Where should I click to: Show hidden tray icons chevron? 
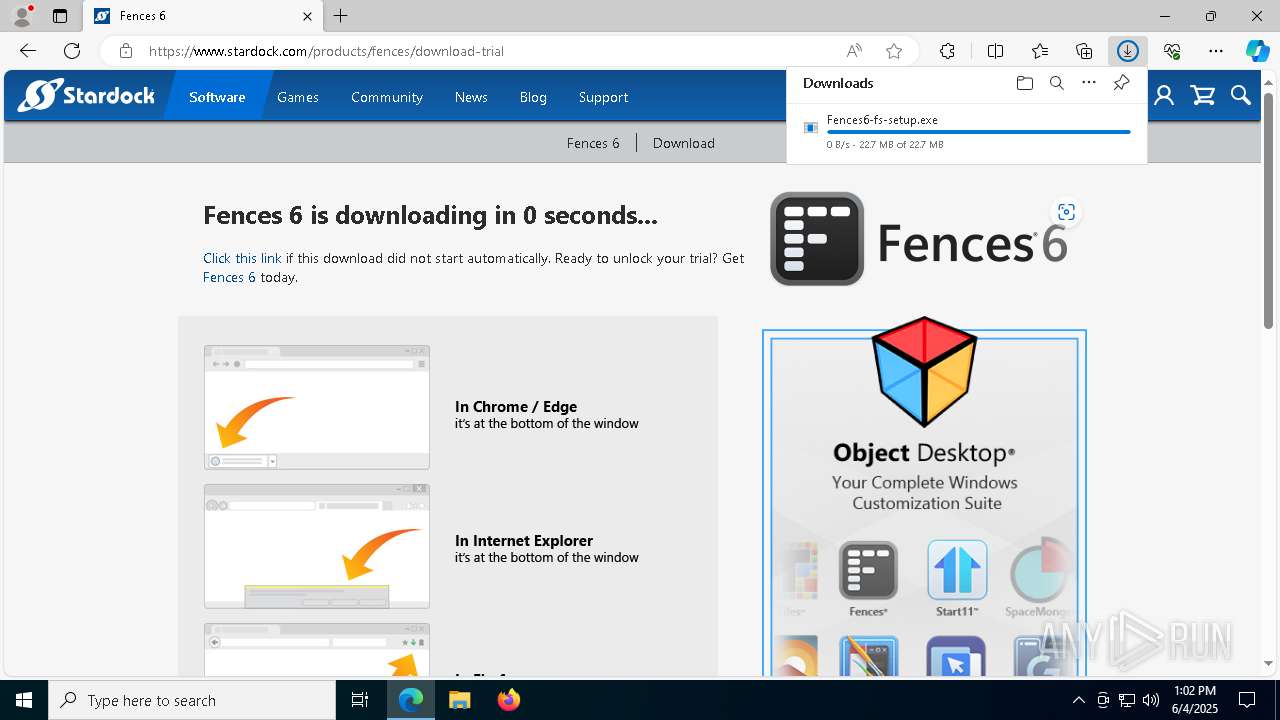(1078, 700)
